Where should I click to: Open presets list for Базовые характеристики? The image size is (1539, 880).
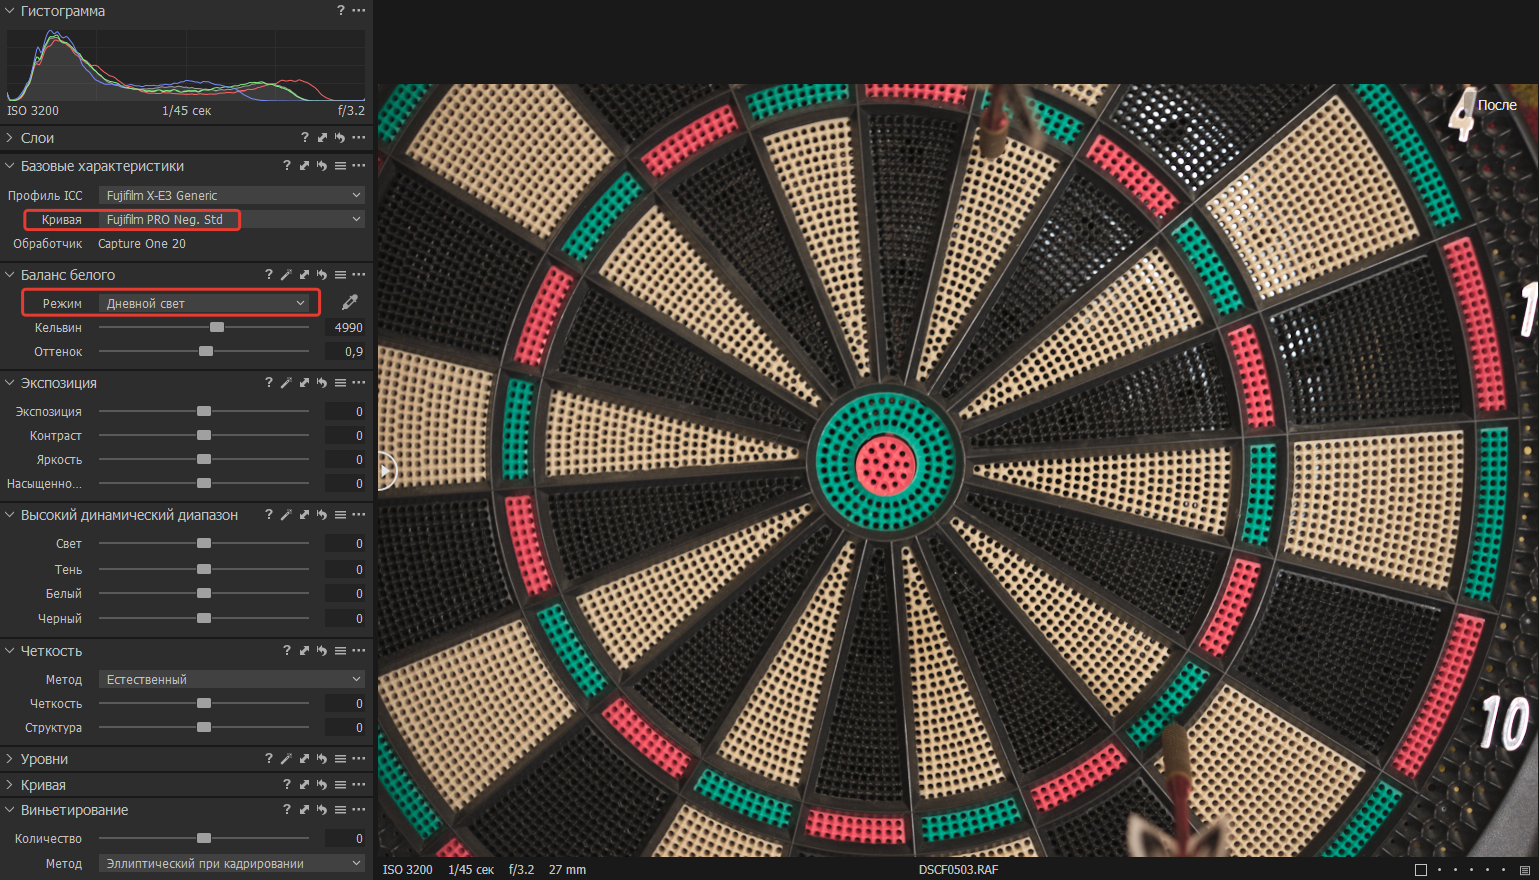[340, 165]
